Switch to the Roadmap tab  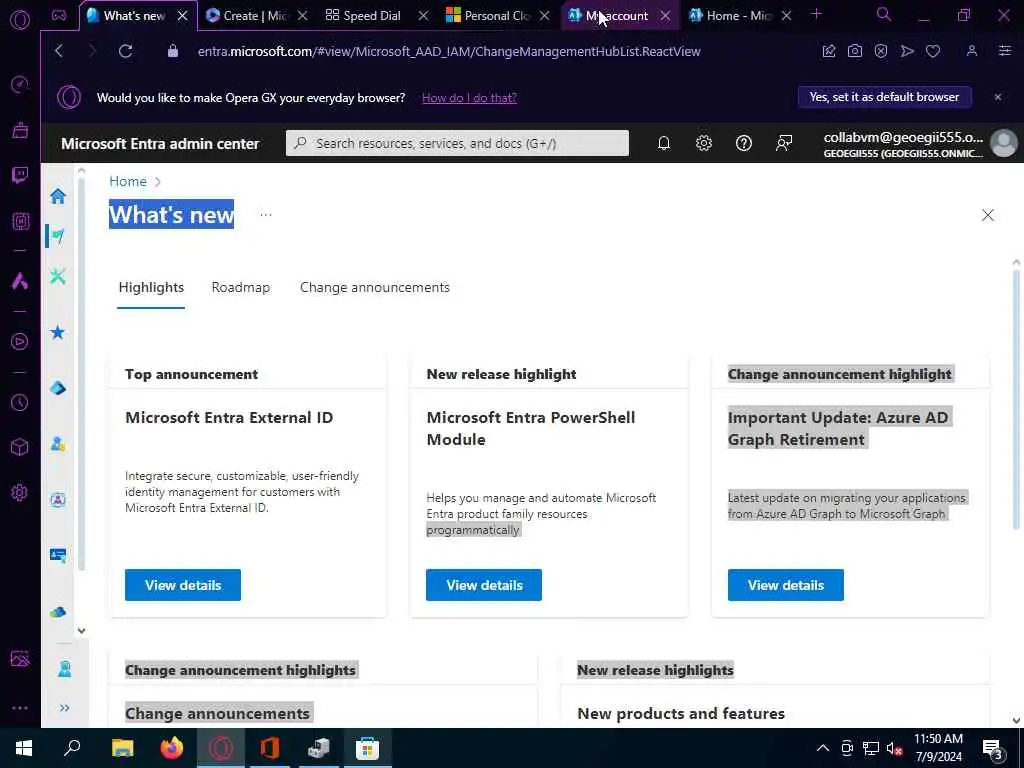[240, 287]
